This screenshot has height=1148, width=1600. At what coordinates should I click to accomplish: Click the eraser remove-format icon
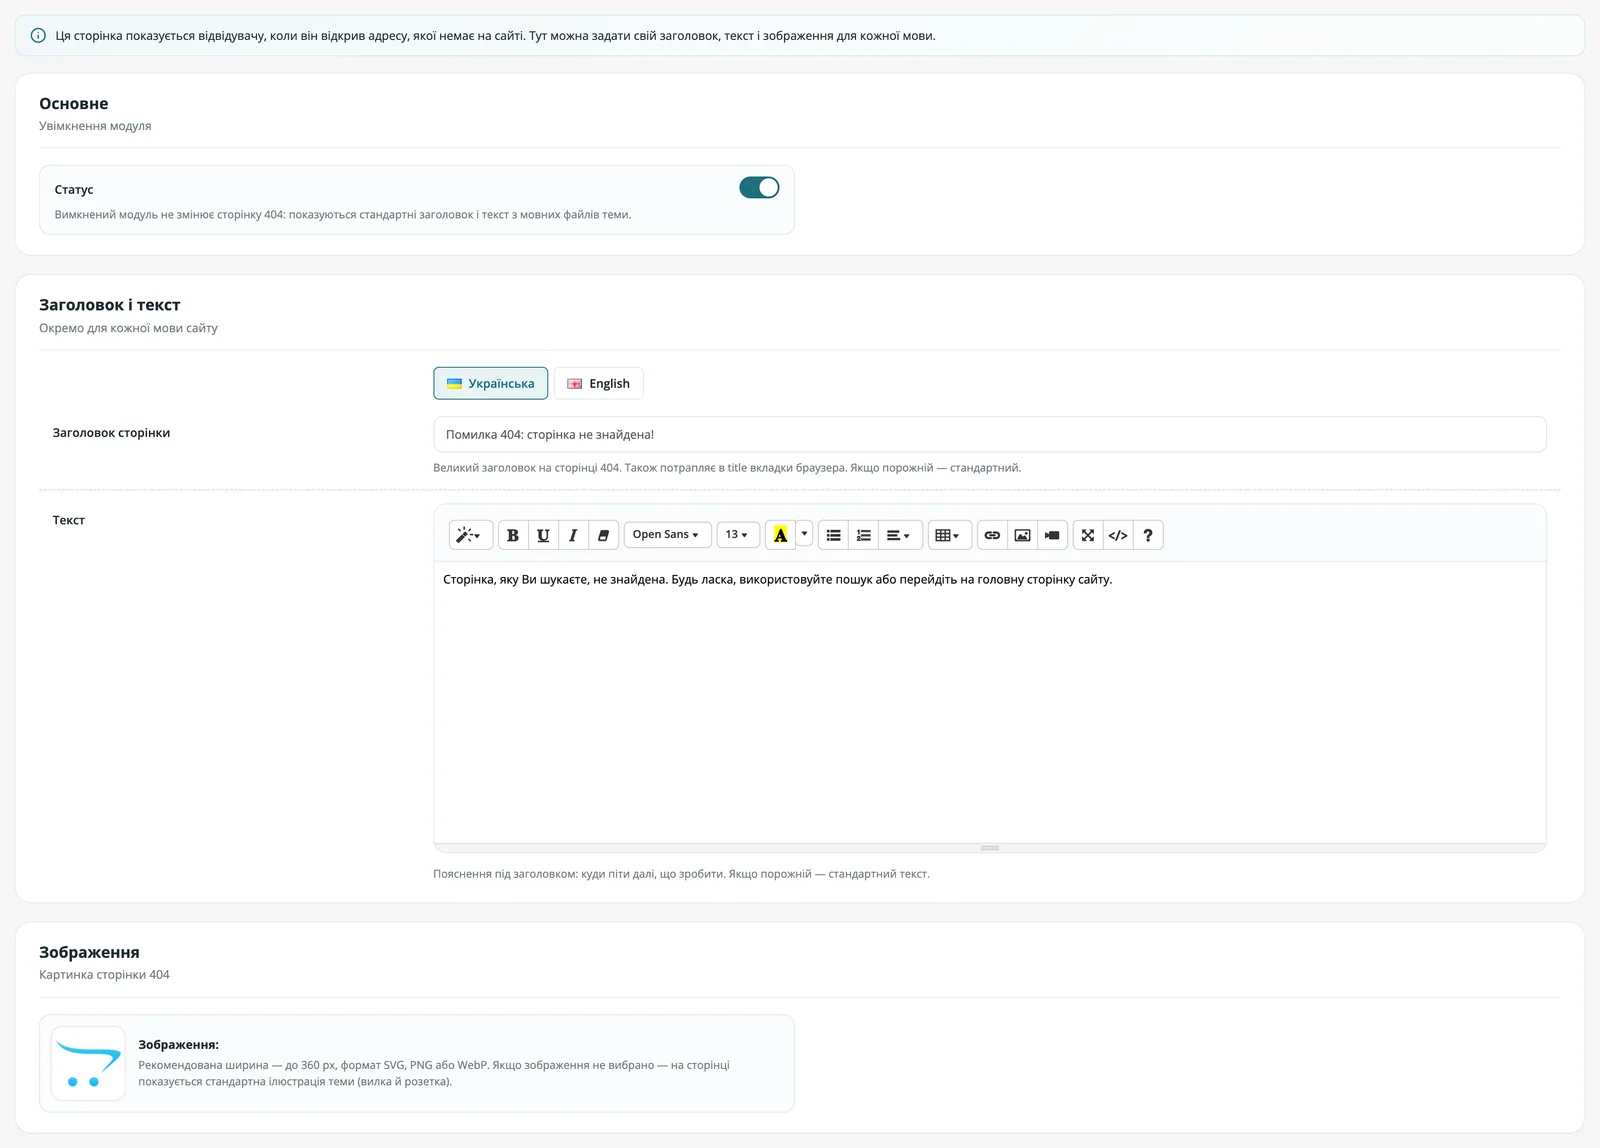click(x=603, y=535)
